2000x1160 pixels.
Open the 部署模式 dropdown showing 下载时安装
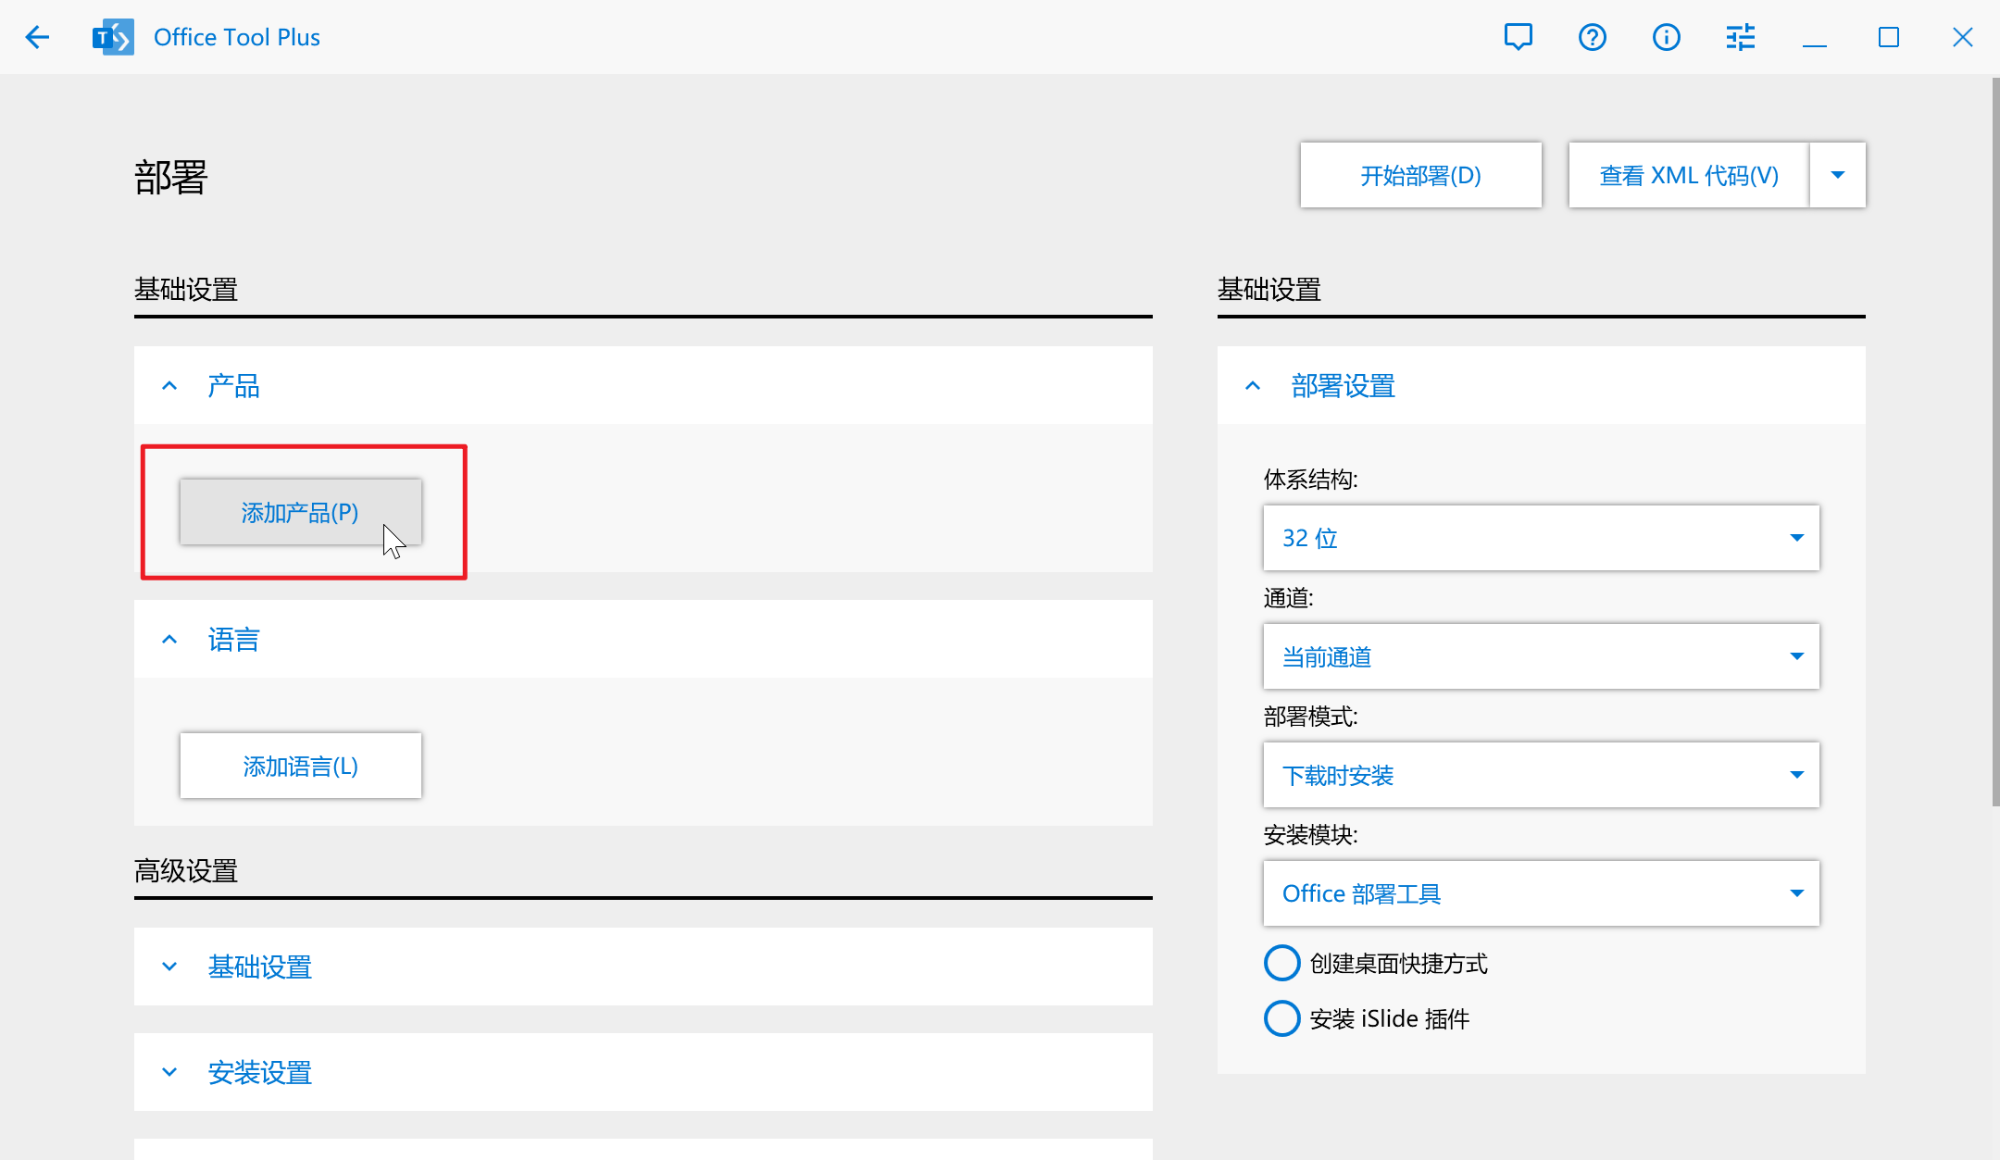click(x=1541, y=775)
